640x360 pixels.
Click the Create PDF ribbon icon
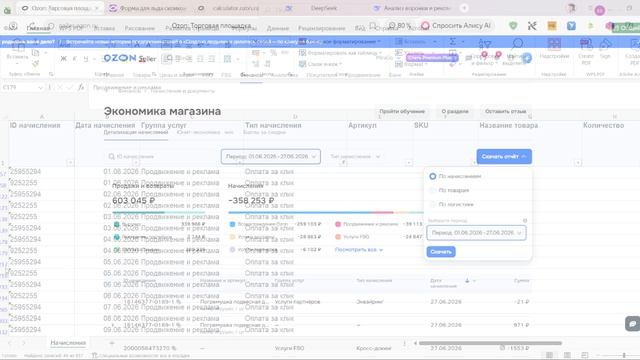click(586, 44)
